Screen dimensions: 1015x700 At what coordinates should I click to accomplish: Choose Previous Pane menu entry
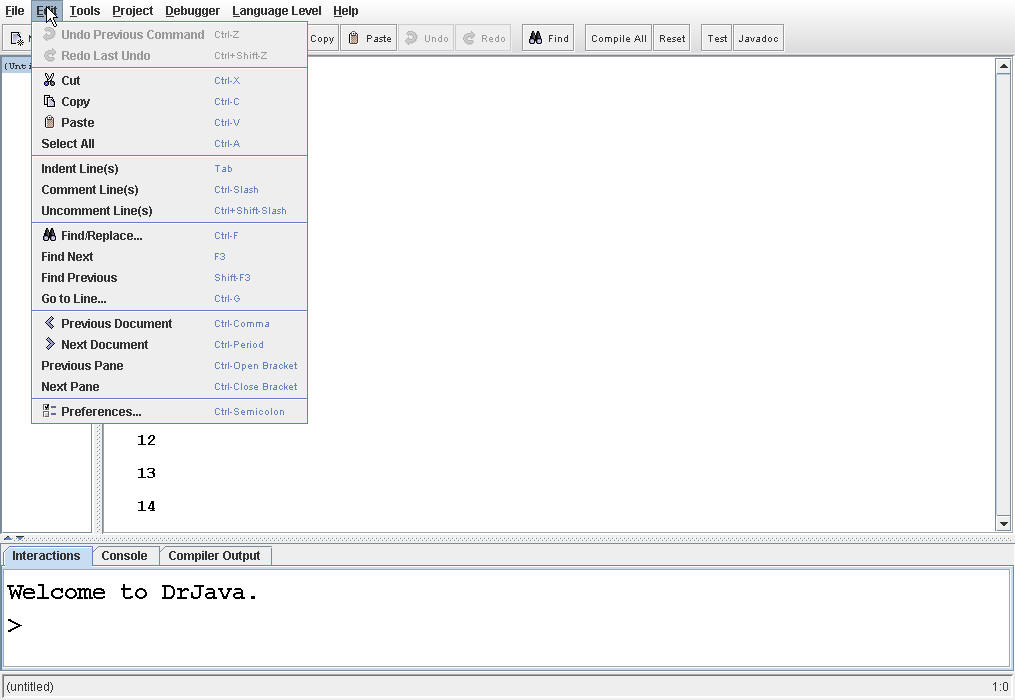coord(169,365)
